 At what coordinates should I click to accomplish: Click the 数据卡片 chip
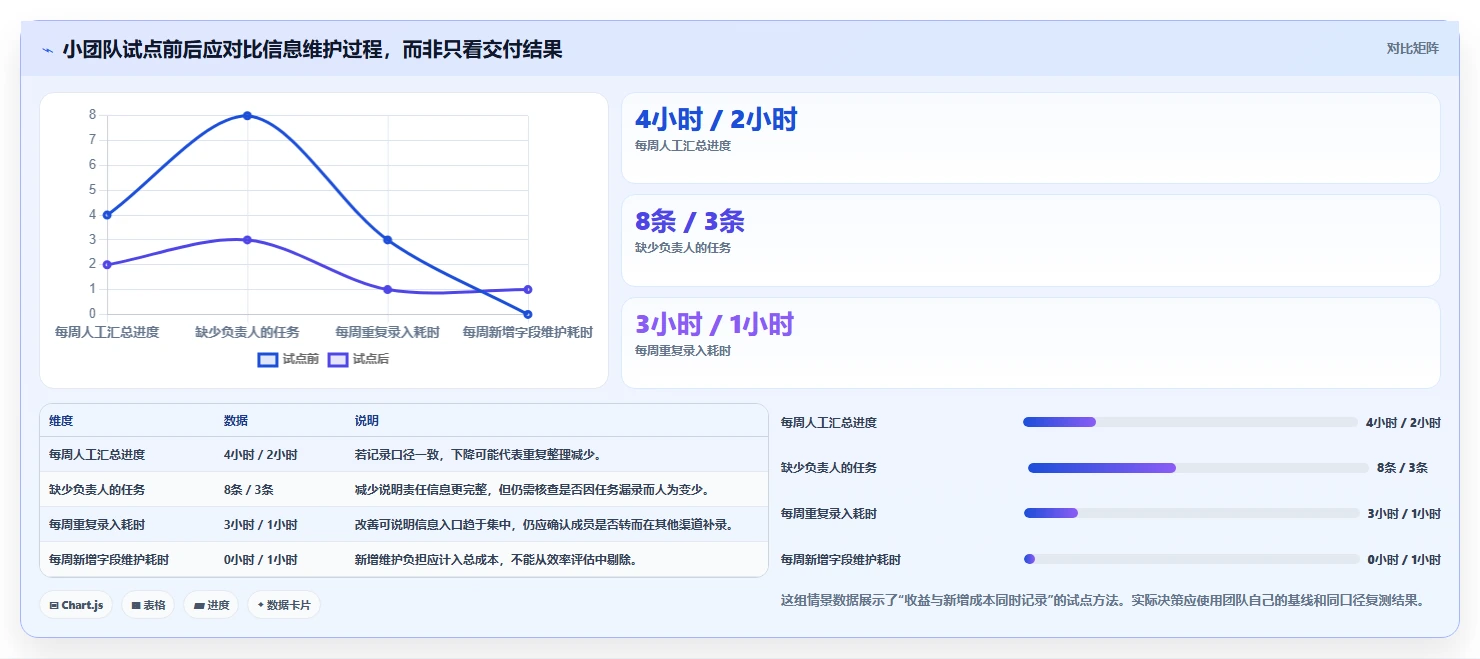tap(284, 605)
